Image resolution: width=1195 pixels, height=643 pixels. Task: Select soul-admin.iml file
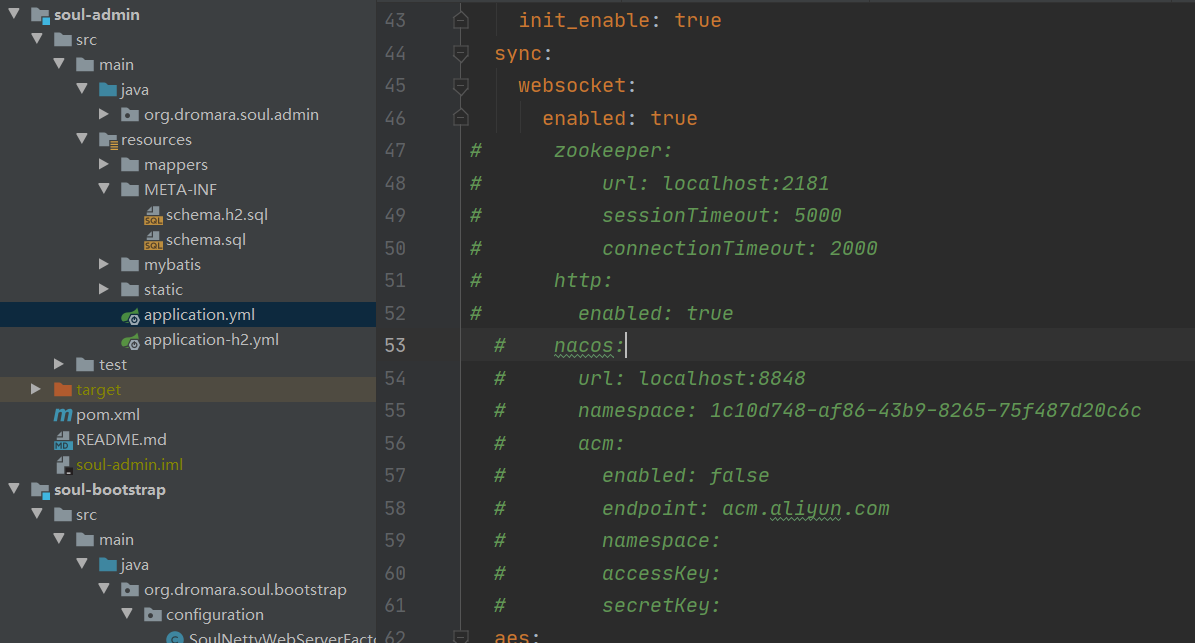tap(129, 465)
